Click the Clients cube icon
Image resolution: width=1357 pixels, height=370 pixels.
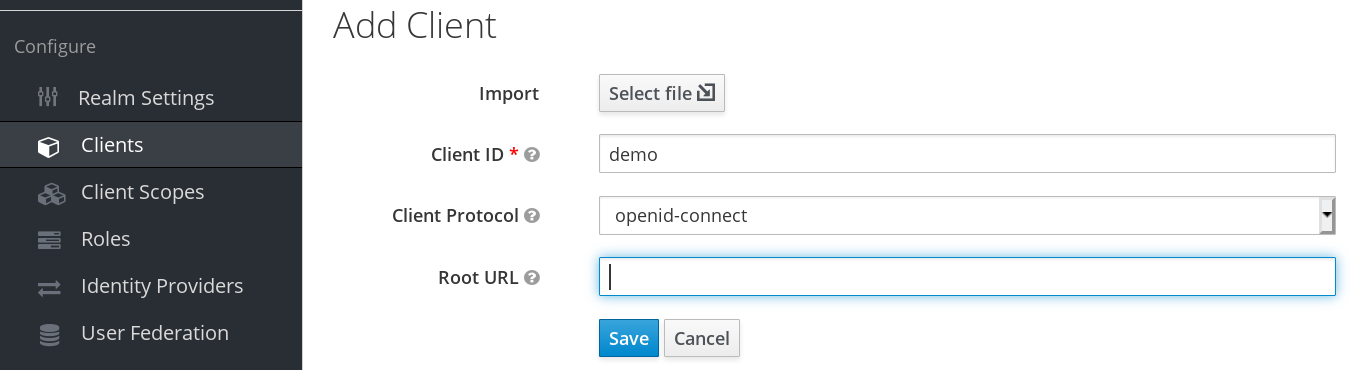pos(48,147)
